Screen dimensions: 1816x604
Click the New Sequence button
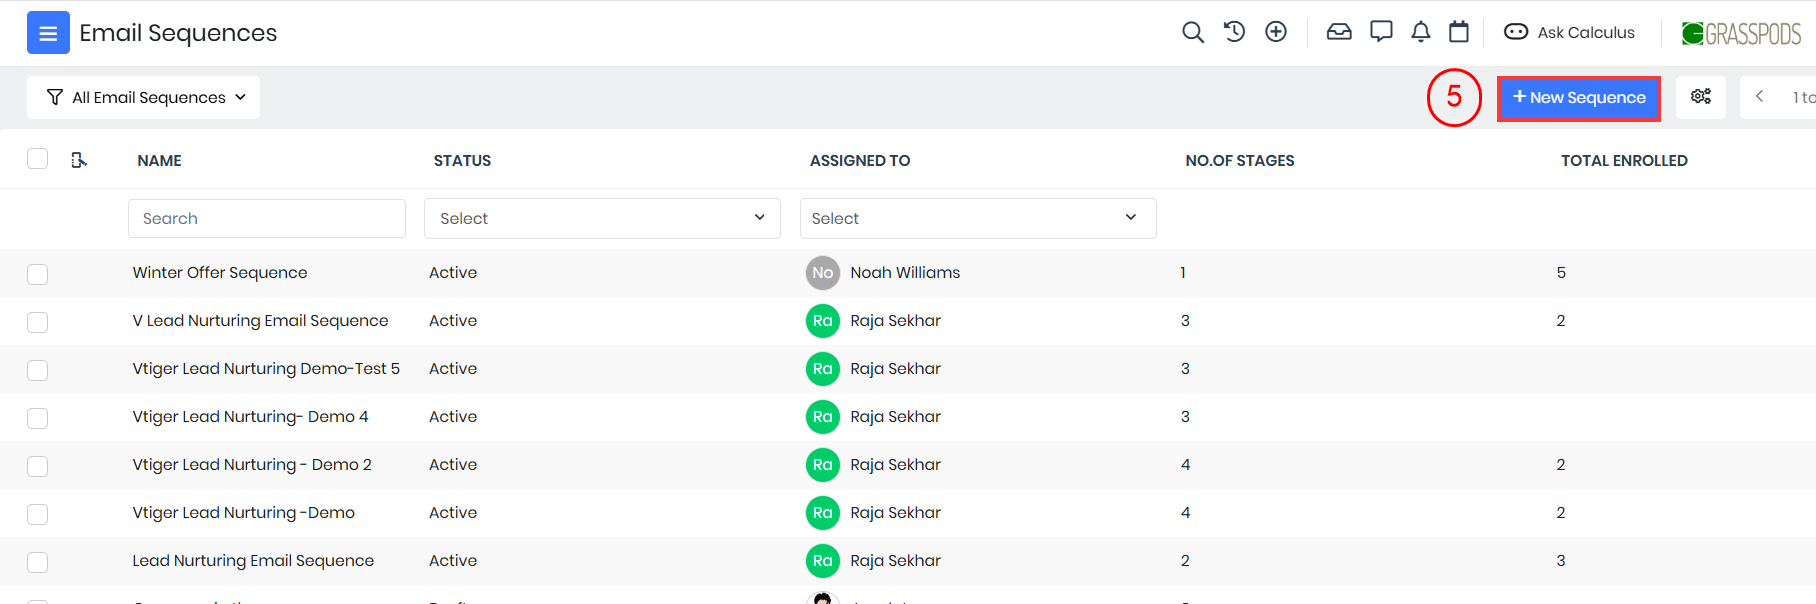coord(1578,98)
